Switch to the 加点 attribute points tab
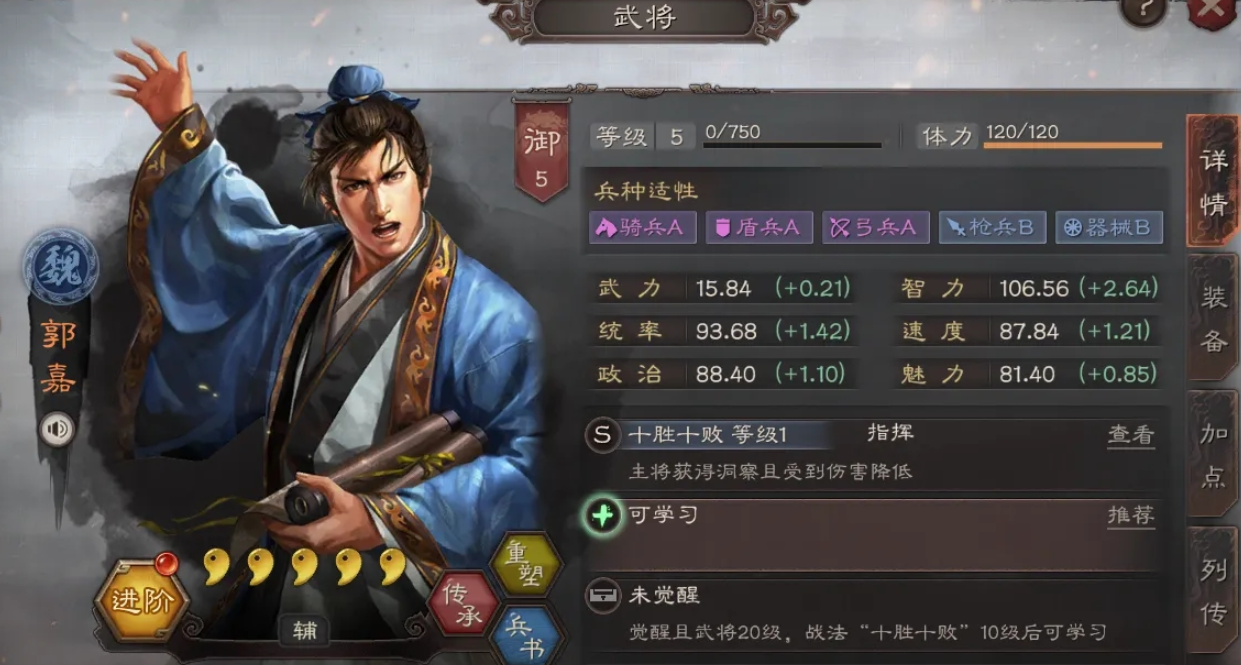Screen dimensions: 1241x665 click(x=1214, y=455)
